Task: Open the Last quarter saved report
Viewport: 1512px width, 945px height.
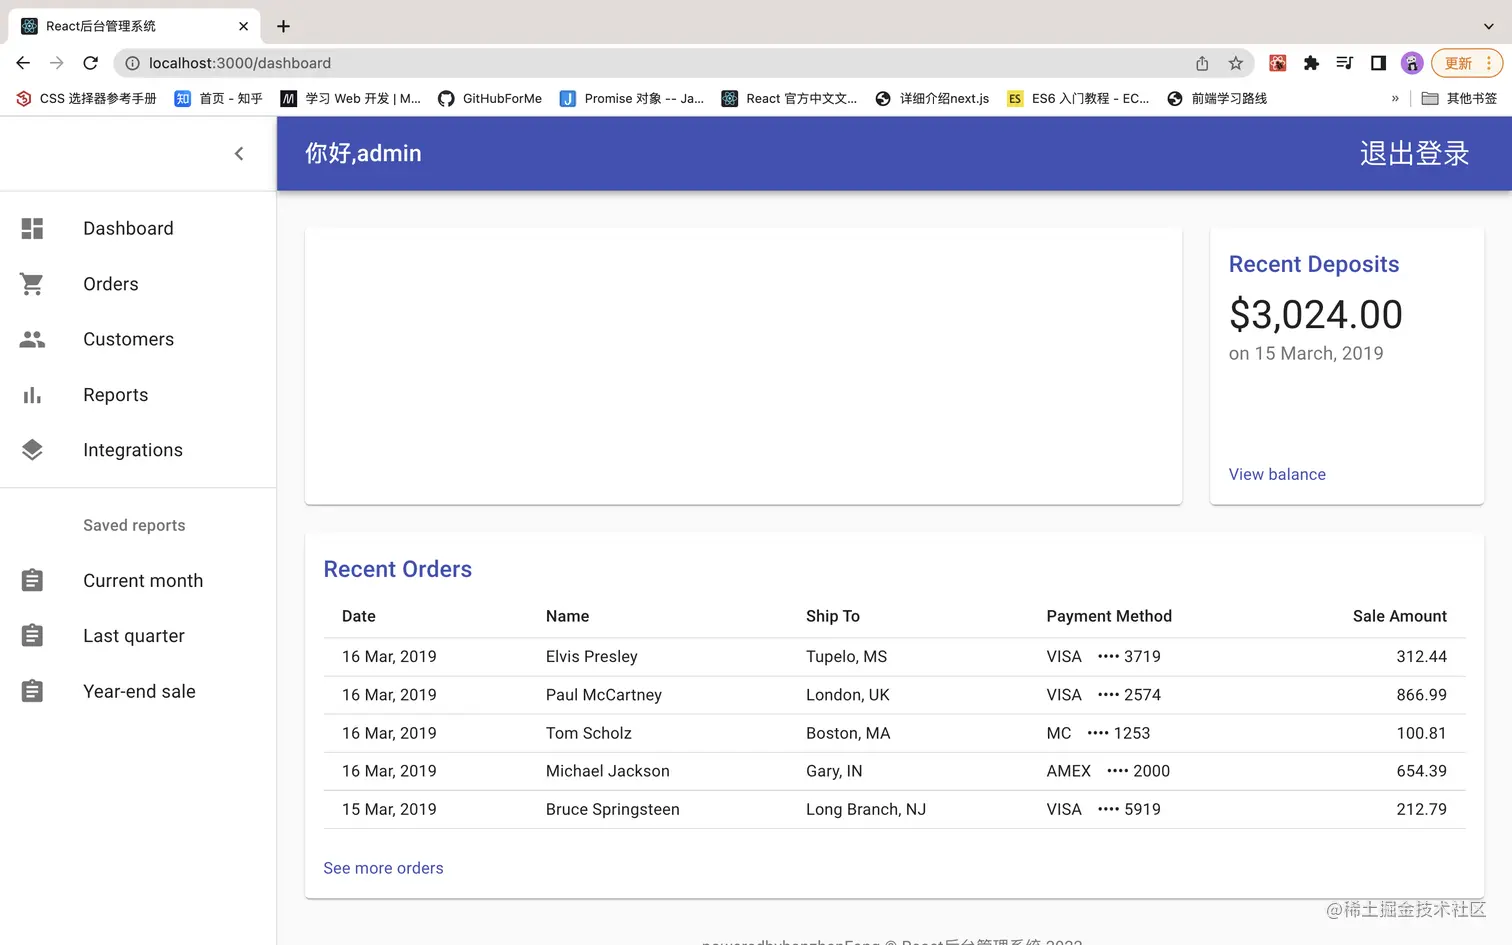Action: click(x=138, y=636)
